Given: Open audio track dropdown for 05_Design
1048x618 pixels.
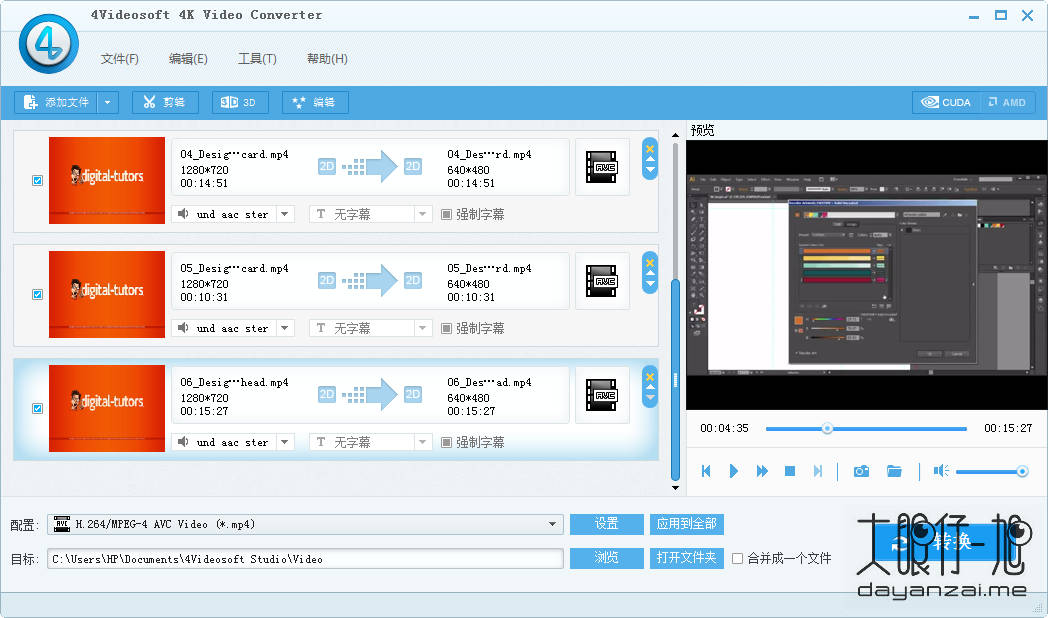Looking at the screenshot, I should click(x=285, y=329).
